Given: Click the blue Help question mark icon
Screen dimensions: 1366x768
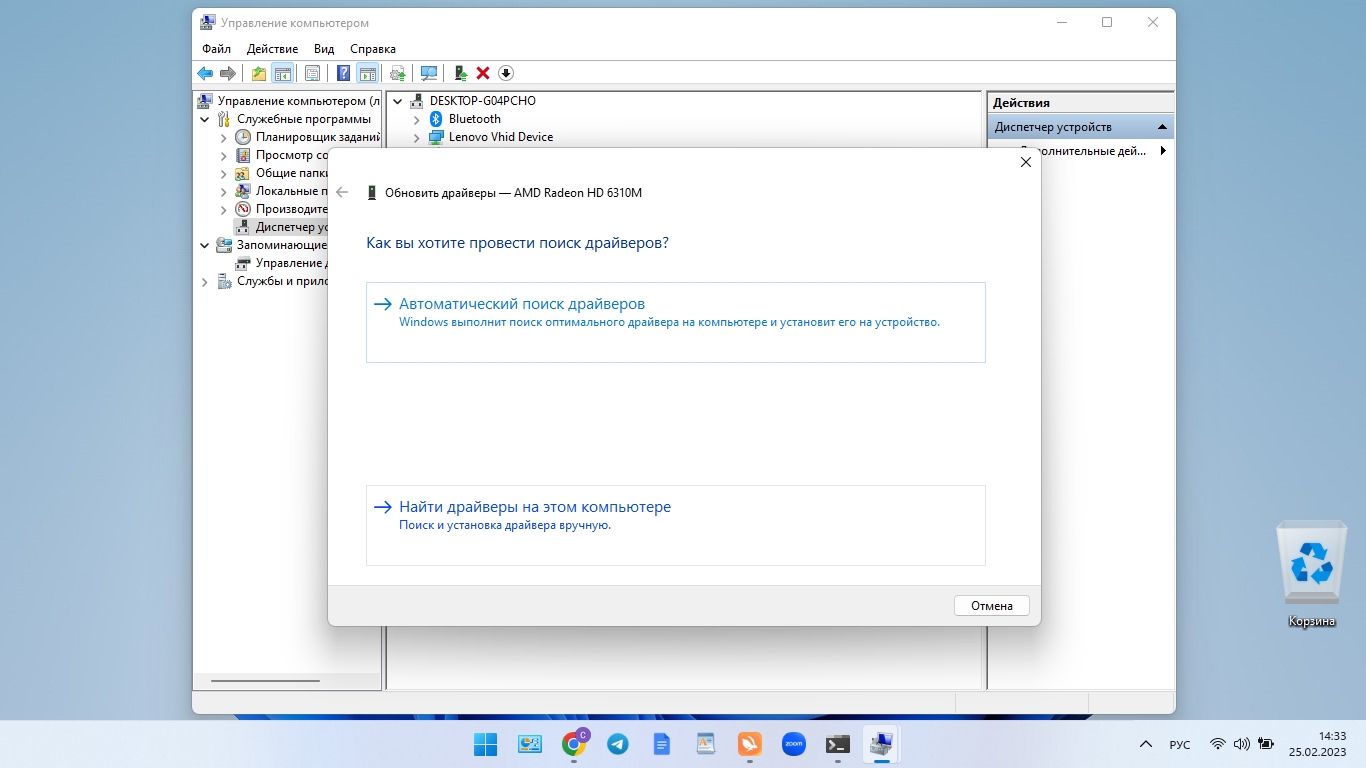Looking at the screenshot, I should coord(343,73).
